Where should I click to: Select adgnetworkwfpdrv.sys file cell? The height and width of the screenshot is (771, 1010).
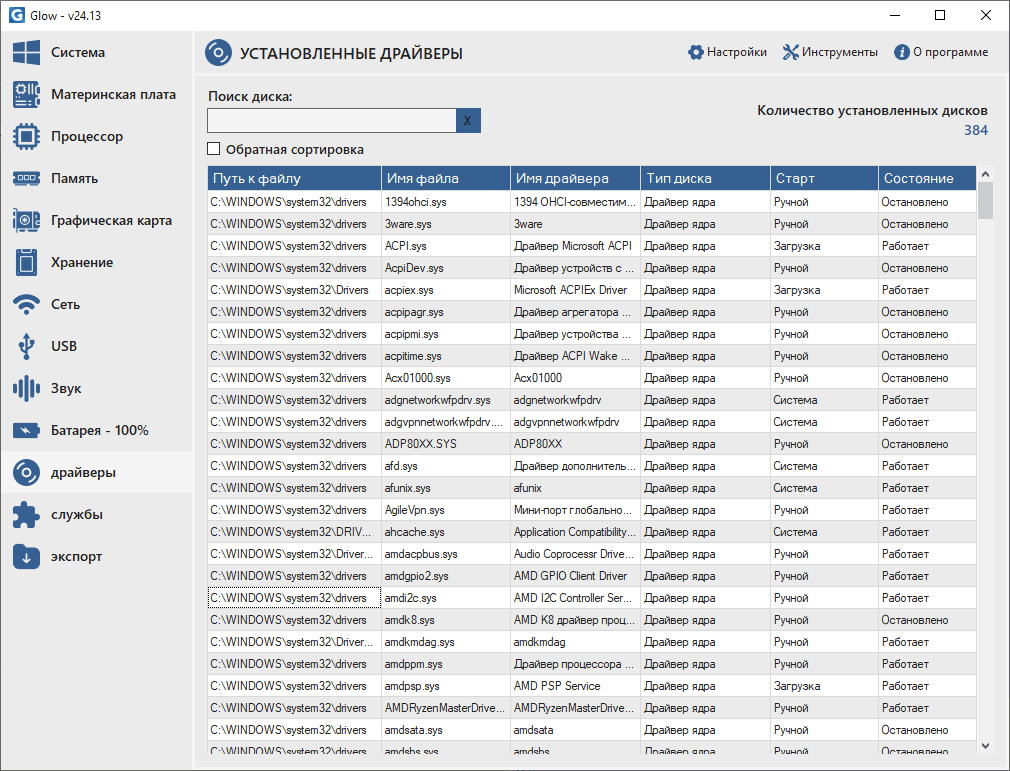(x=446, y=400)
